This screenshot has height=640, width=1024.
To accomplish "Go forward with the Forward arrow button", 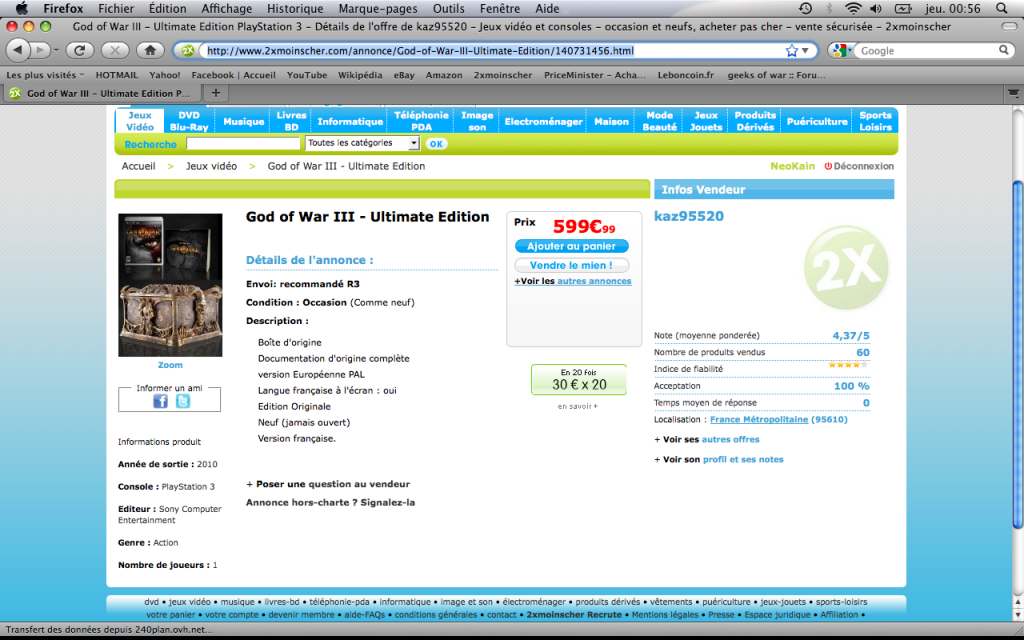I will pos(39,50).
